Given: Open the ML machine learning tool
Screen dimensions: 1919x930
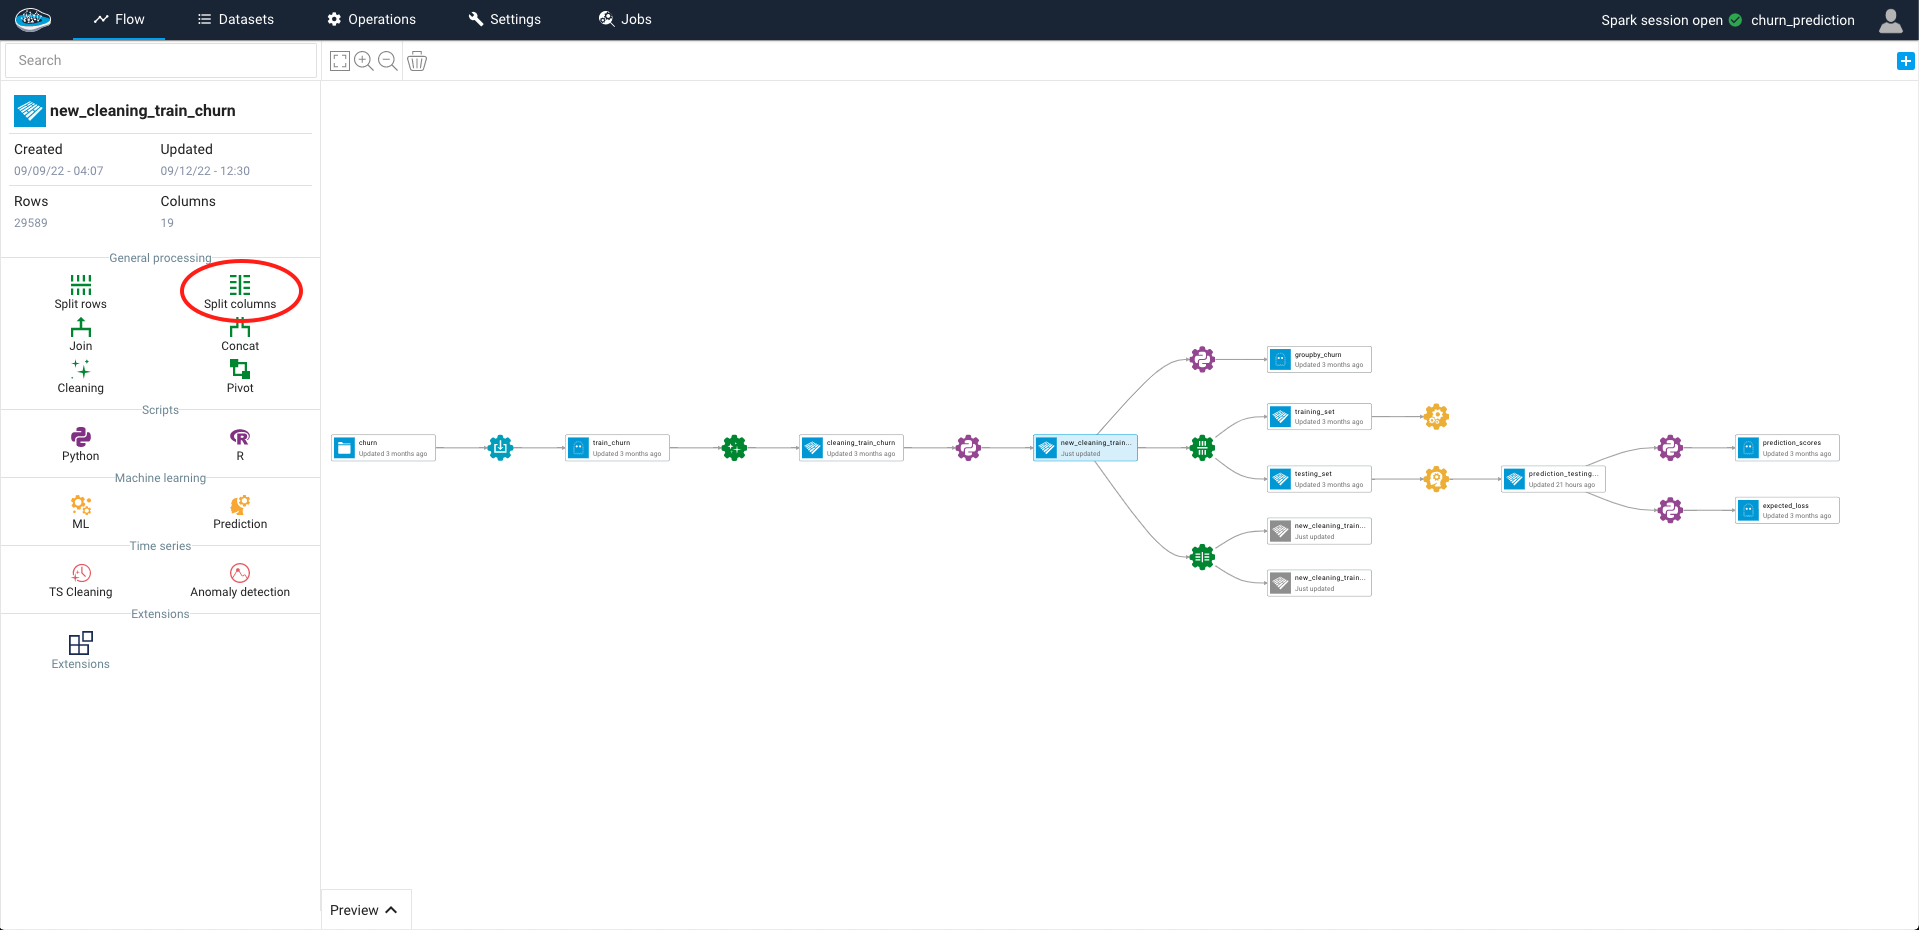Looking at the screenshot, I should click(80, 511).
